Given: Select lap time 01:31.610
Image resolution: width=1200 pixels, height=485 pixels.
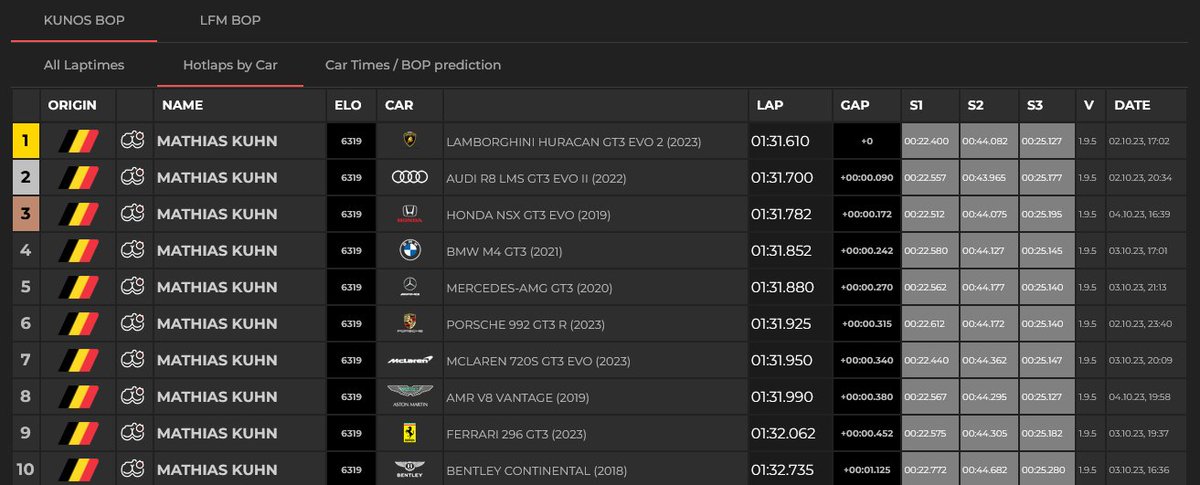Looking at the screenshot, I should click(x=781, y=142).
